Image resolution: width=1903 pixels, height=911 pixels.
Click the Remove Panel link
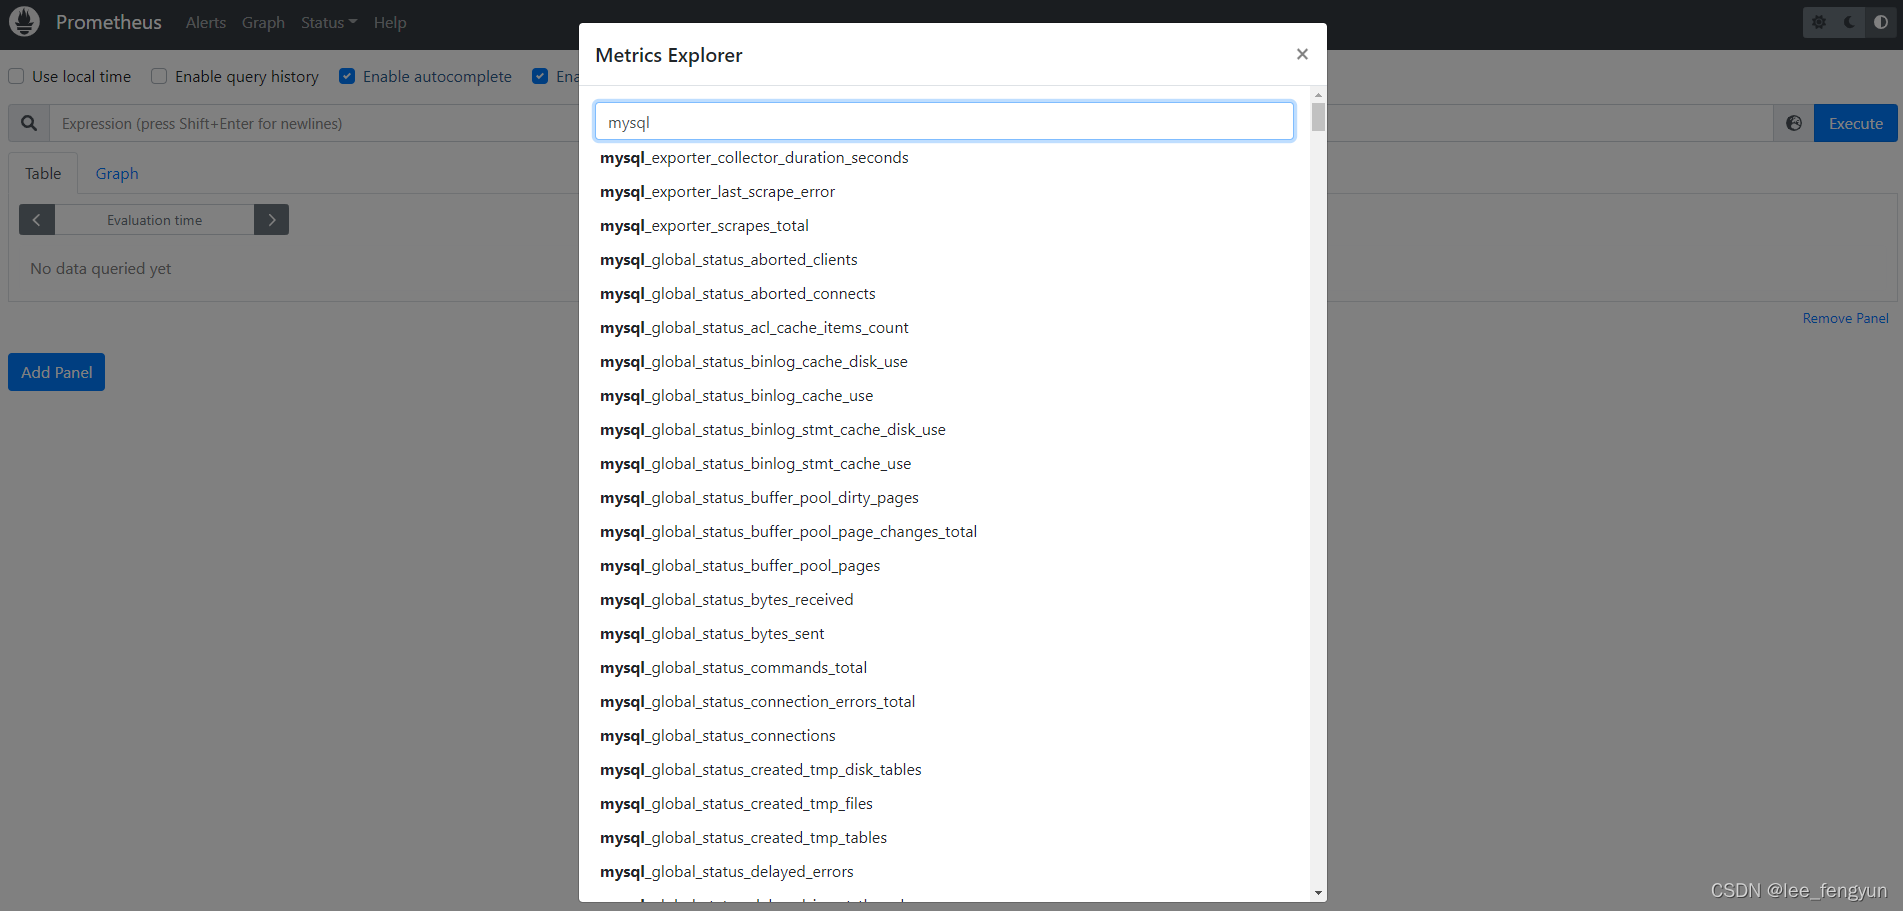[x=1845, y=318]
